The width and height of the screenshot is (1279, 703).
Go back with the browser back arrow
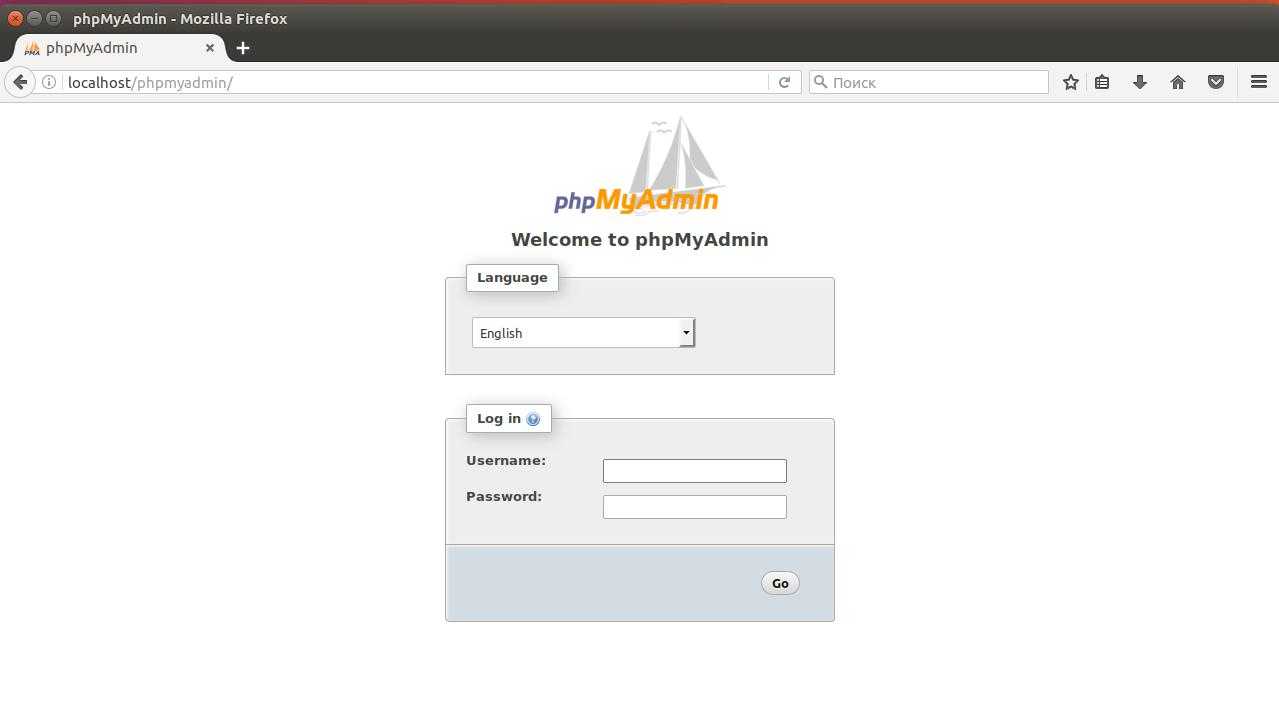point(20,82)
